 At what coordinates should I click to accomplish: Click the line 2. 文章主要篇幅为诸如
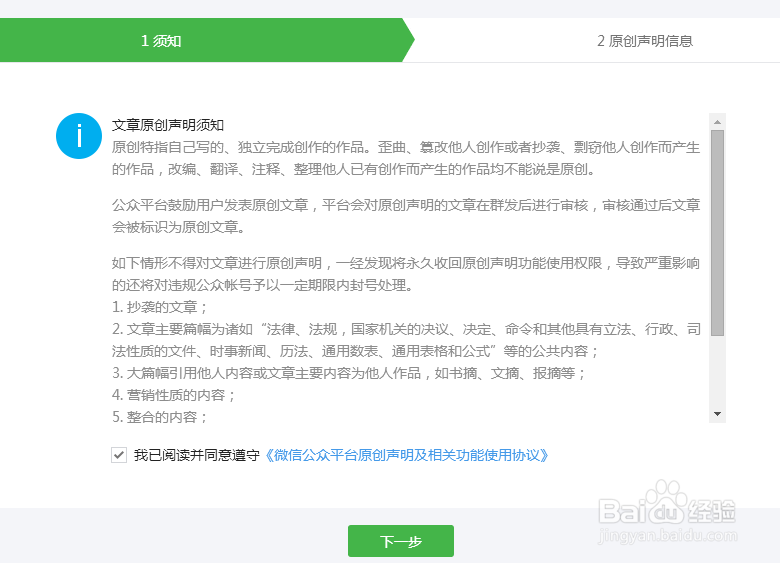tap(406, 340)
